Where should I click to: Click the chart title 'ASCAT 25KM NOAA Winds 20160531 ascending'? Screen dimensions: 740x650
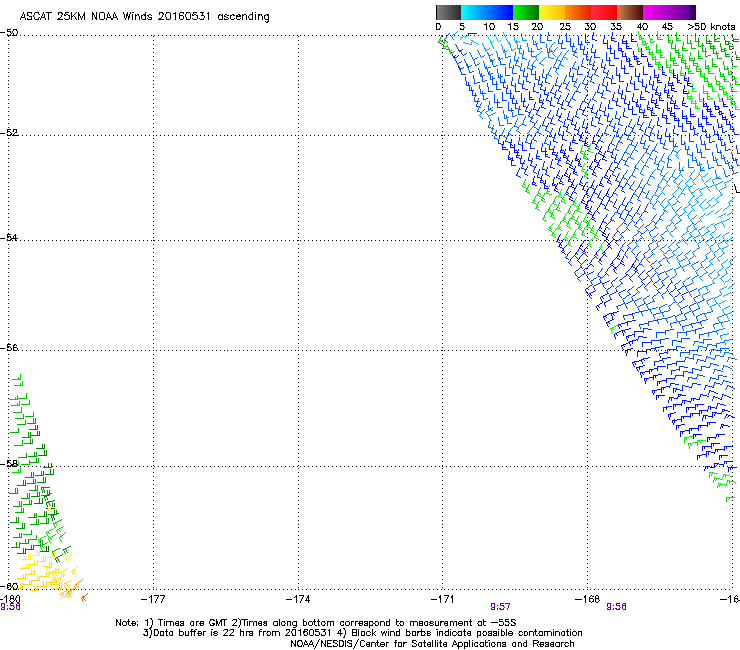[144, 17]
